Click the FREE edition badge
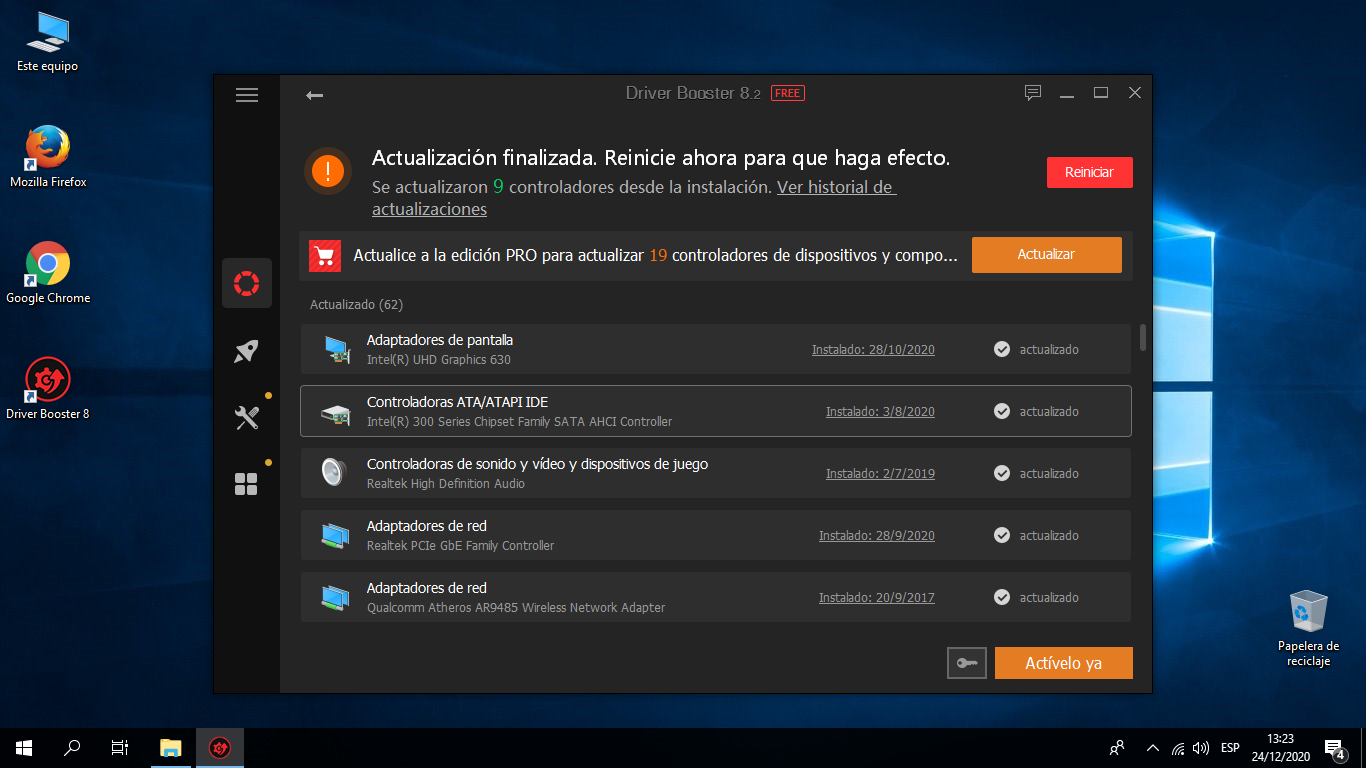 [788, 93]
